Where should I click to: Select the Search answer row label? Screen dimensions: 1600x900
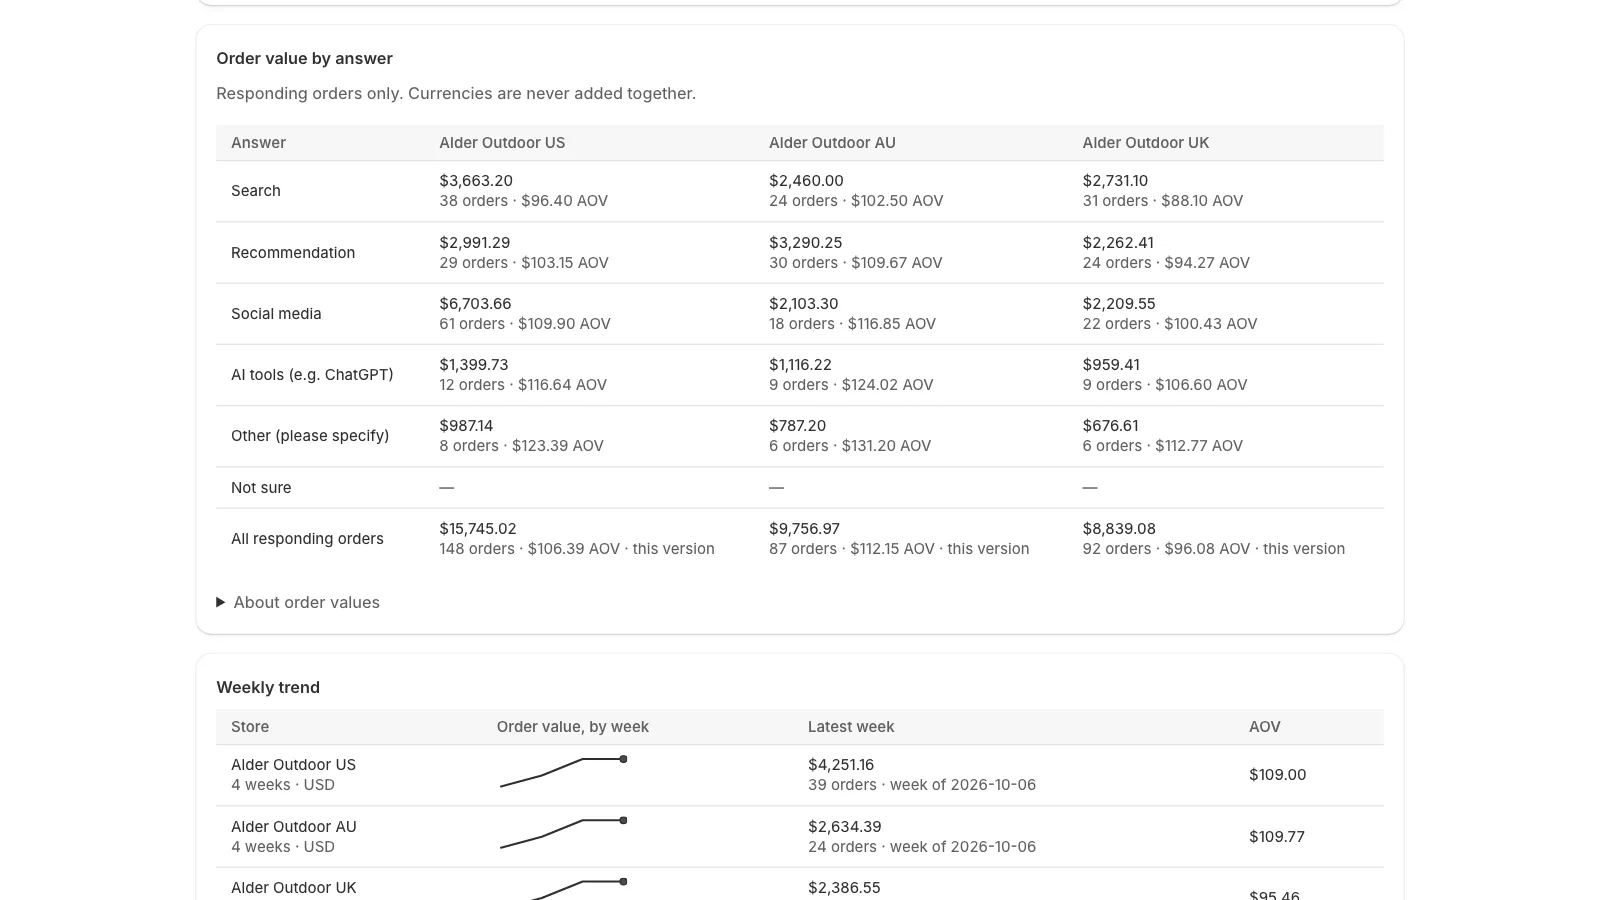coord(256,191)
